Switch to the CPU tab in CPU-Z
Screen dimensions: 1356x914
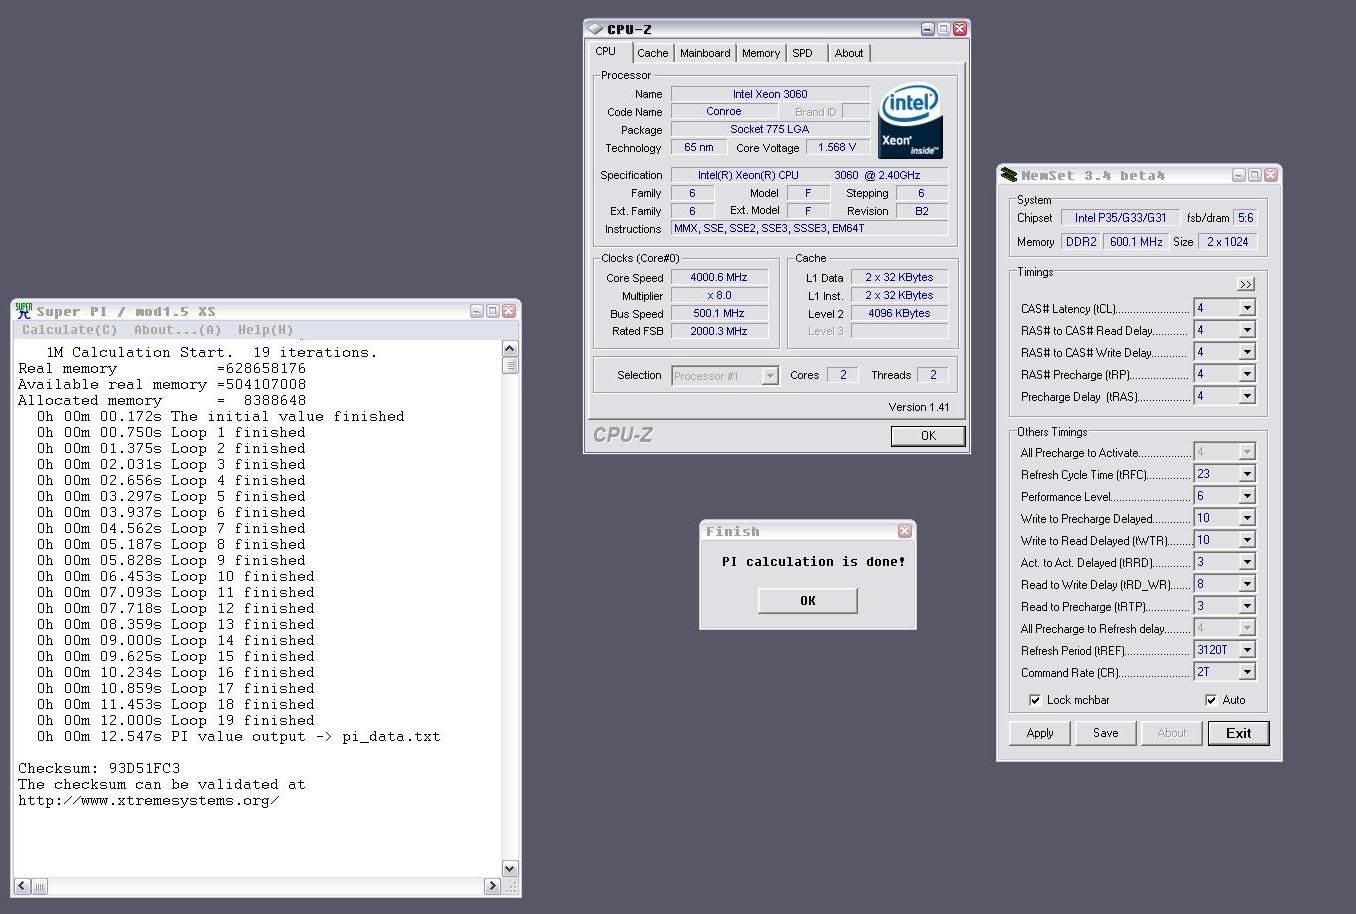[606, 51]
